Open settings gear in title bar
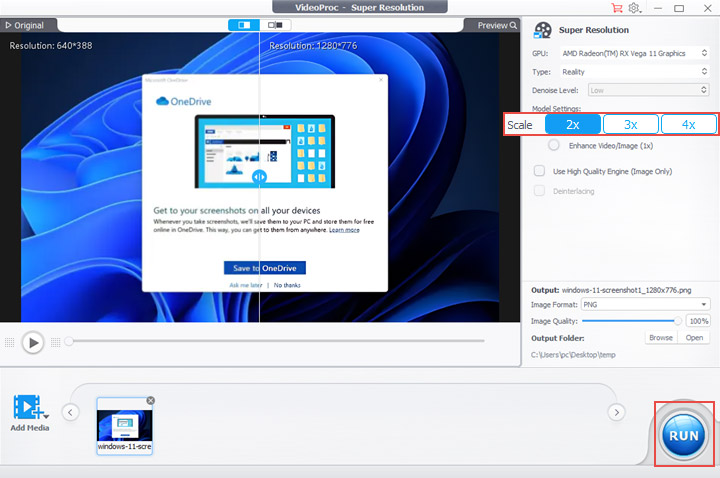 click(634, 8)
